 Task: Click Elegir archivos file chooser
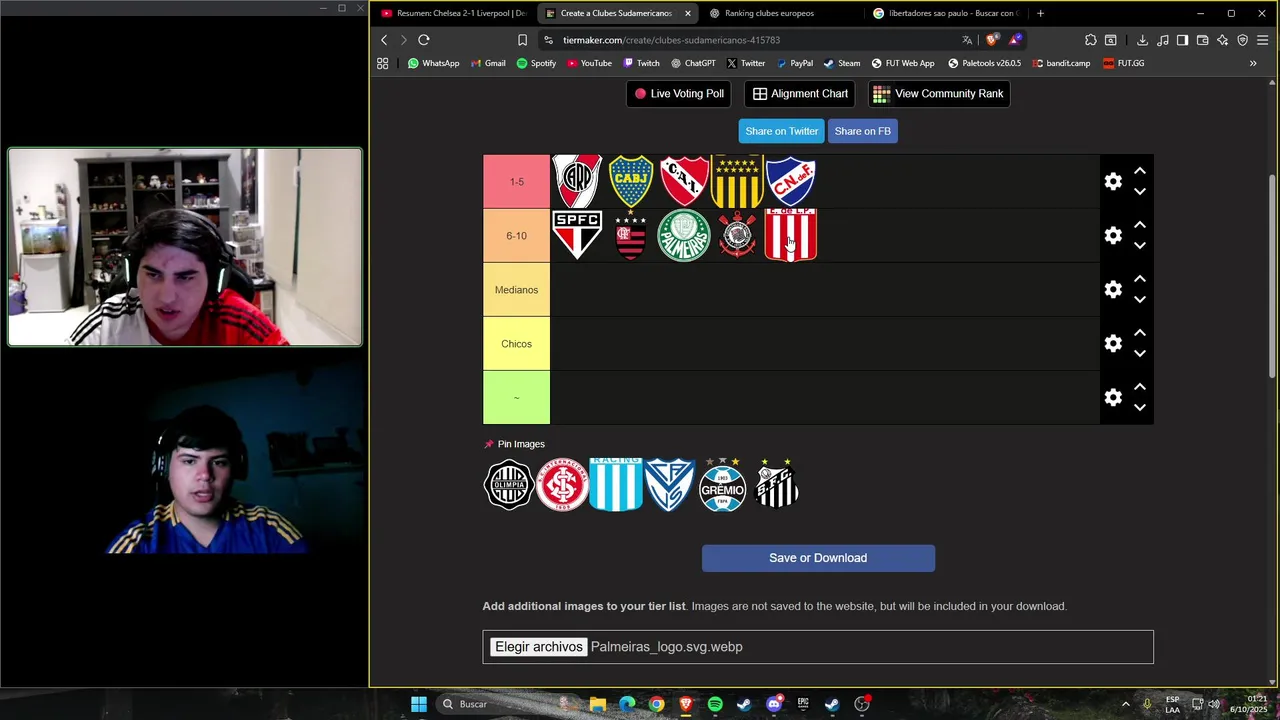coord(538,647)
